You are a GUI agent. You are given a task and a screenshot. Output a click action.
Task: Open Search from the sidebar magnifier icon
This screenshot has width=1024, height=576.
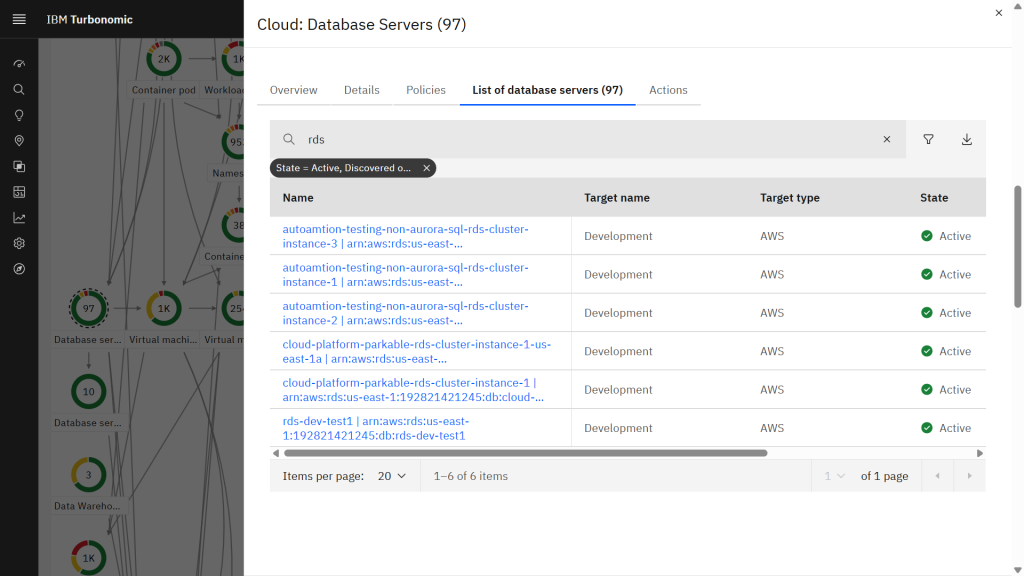[x=19, y=89]
